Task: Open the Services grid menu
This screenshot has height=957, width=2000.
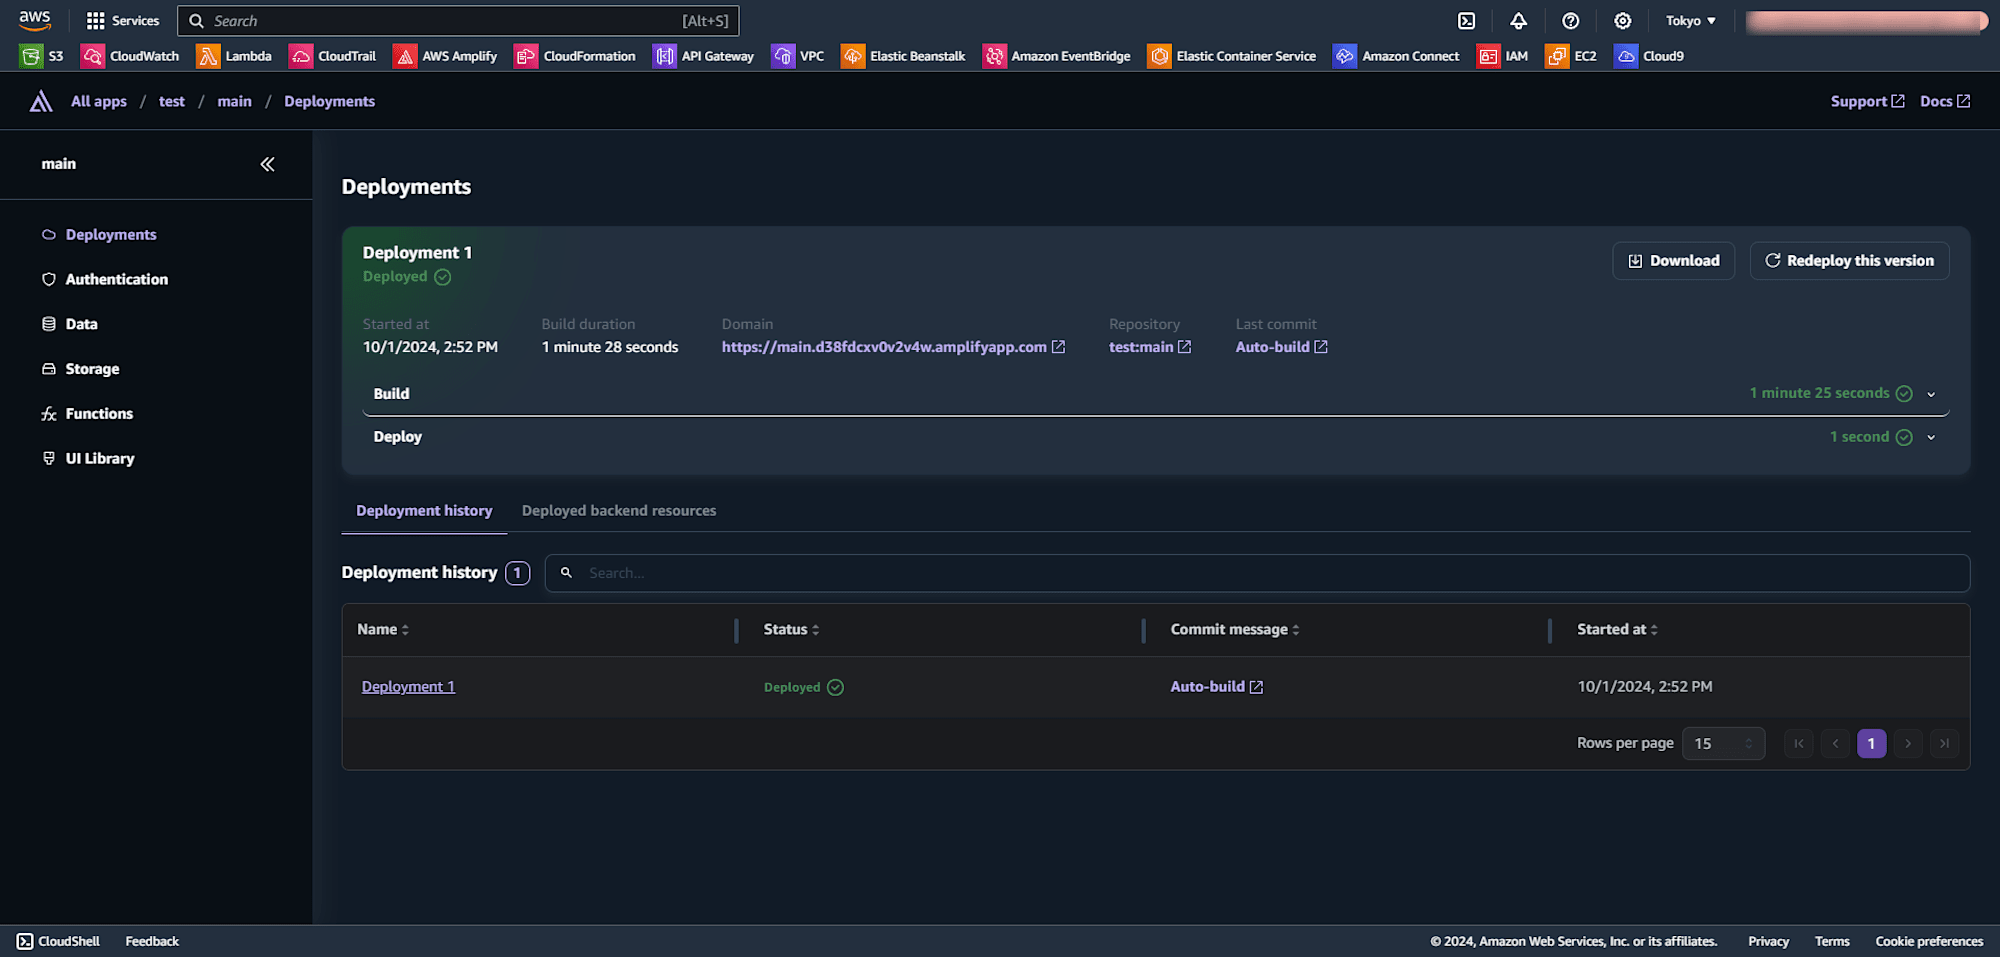Action: [x=123, y=21]
